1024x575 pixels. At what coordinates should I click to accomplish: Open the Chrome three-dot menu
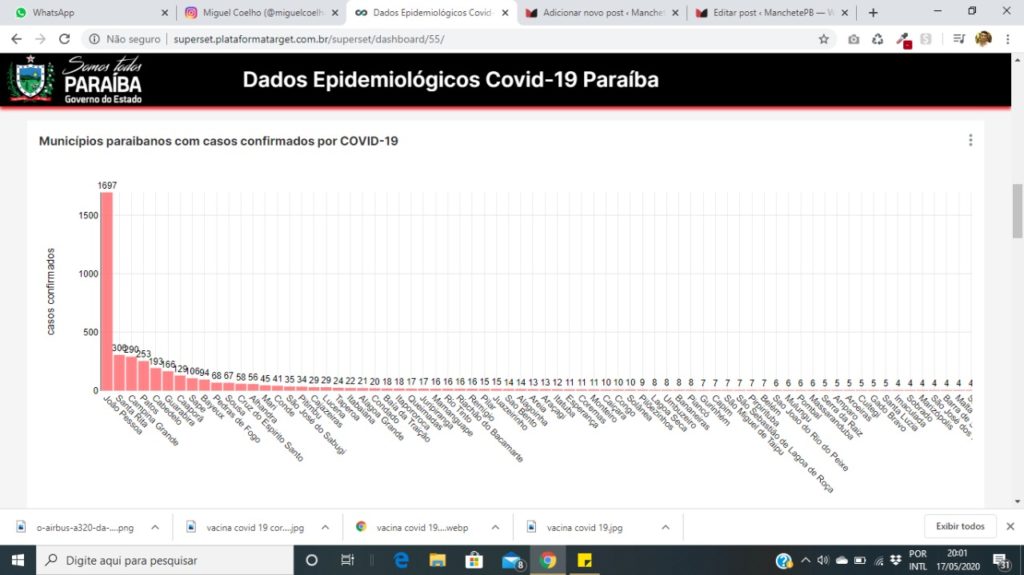1008,39
